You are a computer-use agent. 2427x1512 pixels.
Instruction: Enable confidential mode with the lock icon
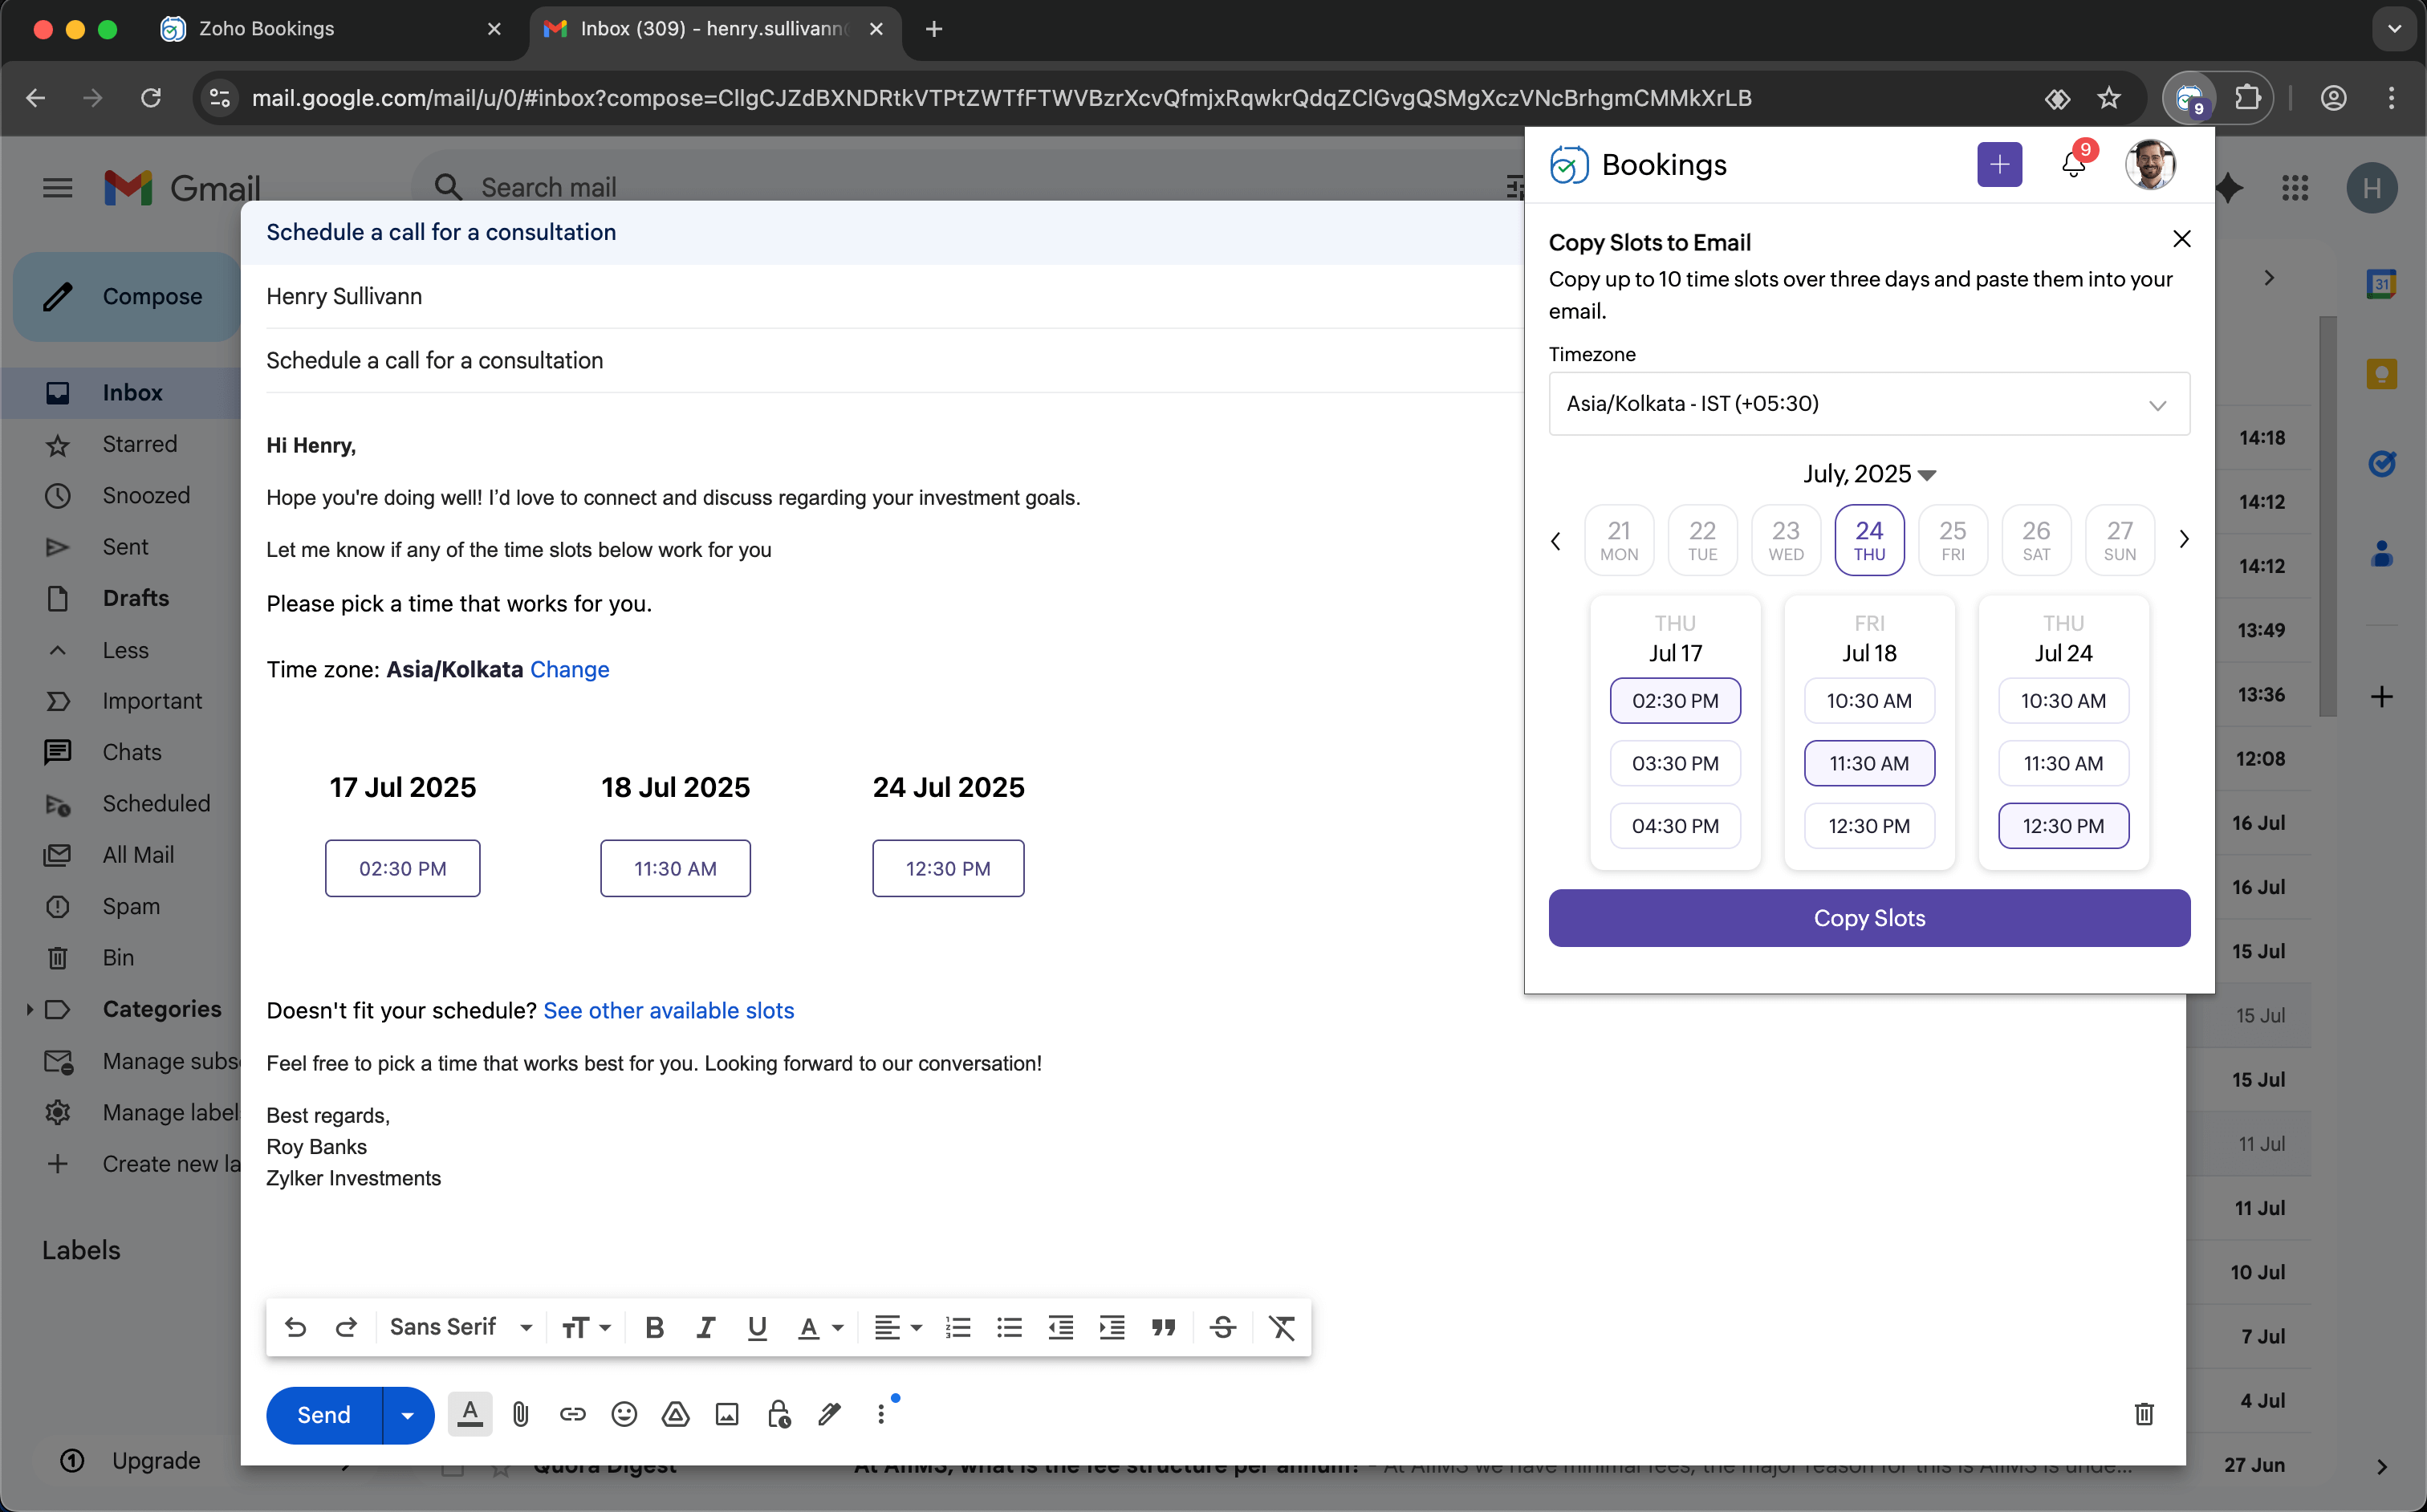(x=778, y=1414)
